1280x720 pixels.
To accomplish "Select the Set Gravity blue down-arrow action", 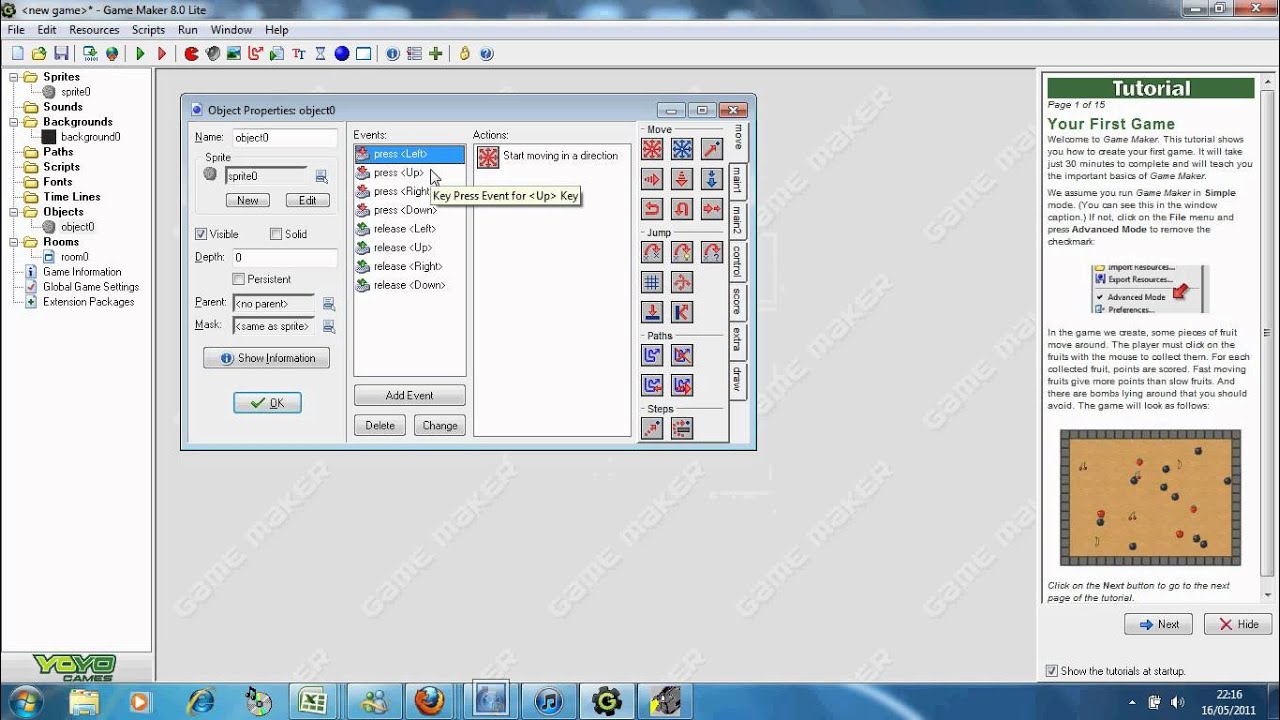I will (x=712, y=180).
